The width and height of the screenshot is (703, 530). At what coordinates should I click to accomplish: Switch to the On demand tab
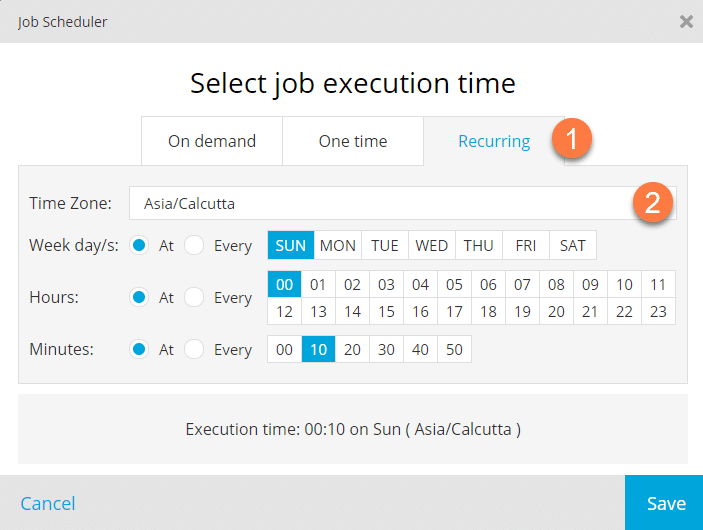click(212, 141)
